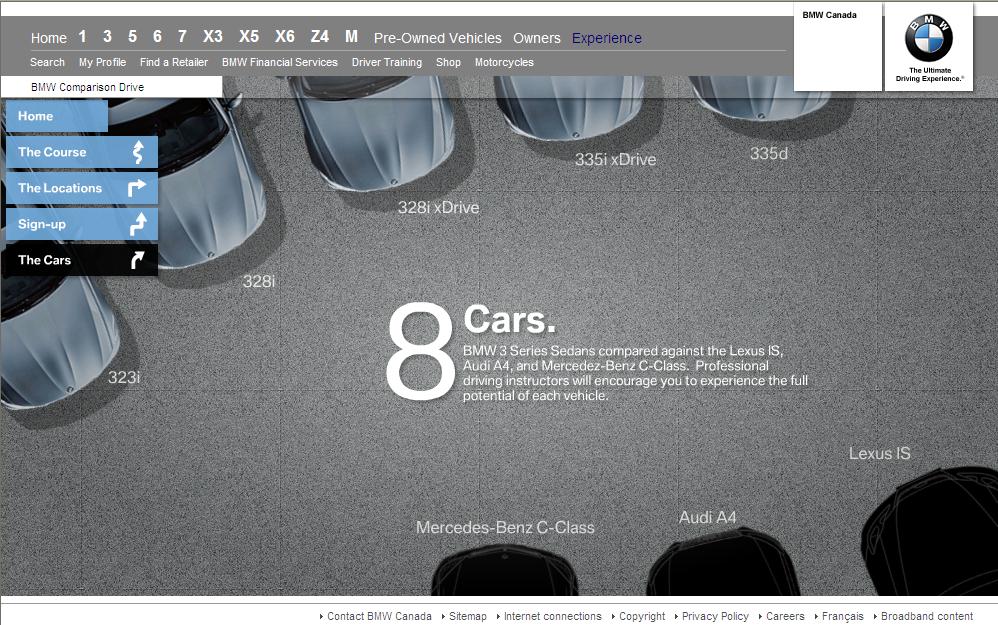Open the Copyright footer link
Viewport: 998px width, 625px height.
pos(642,616)
